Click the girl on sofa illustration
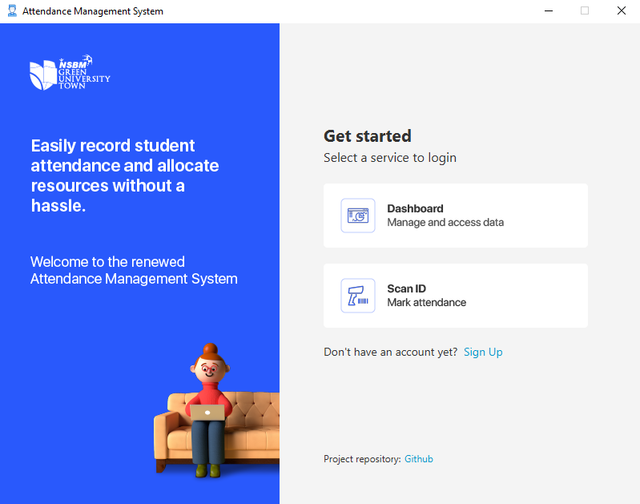This screenshot has width=640, height=504. pyautogui.click(x=216, y=411)
